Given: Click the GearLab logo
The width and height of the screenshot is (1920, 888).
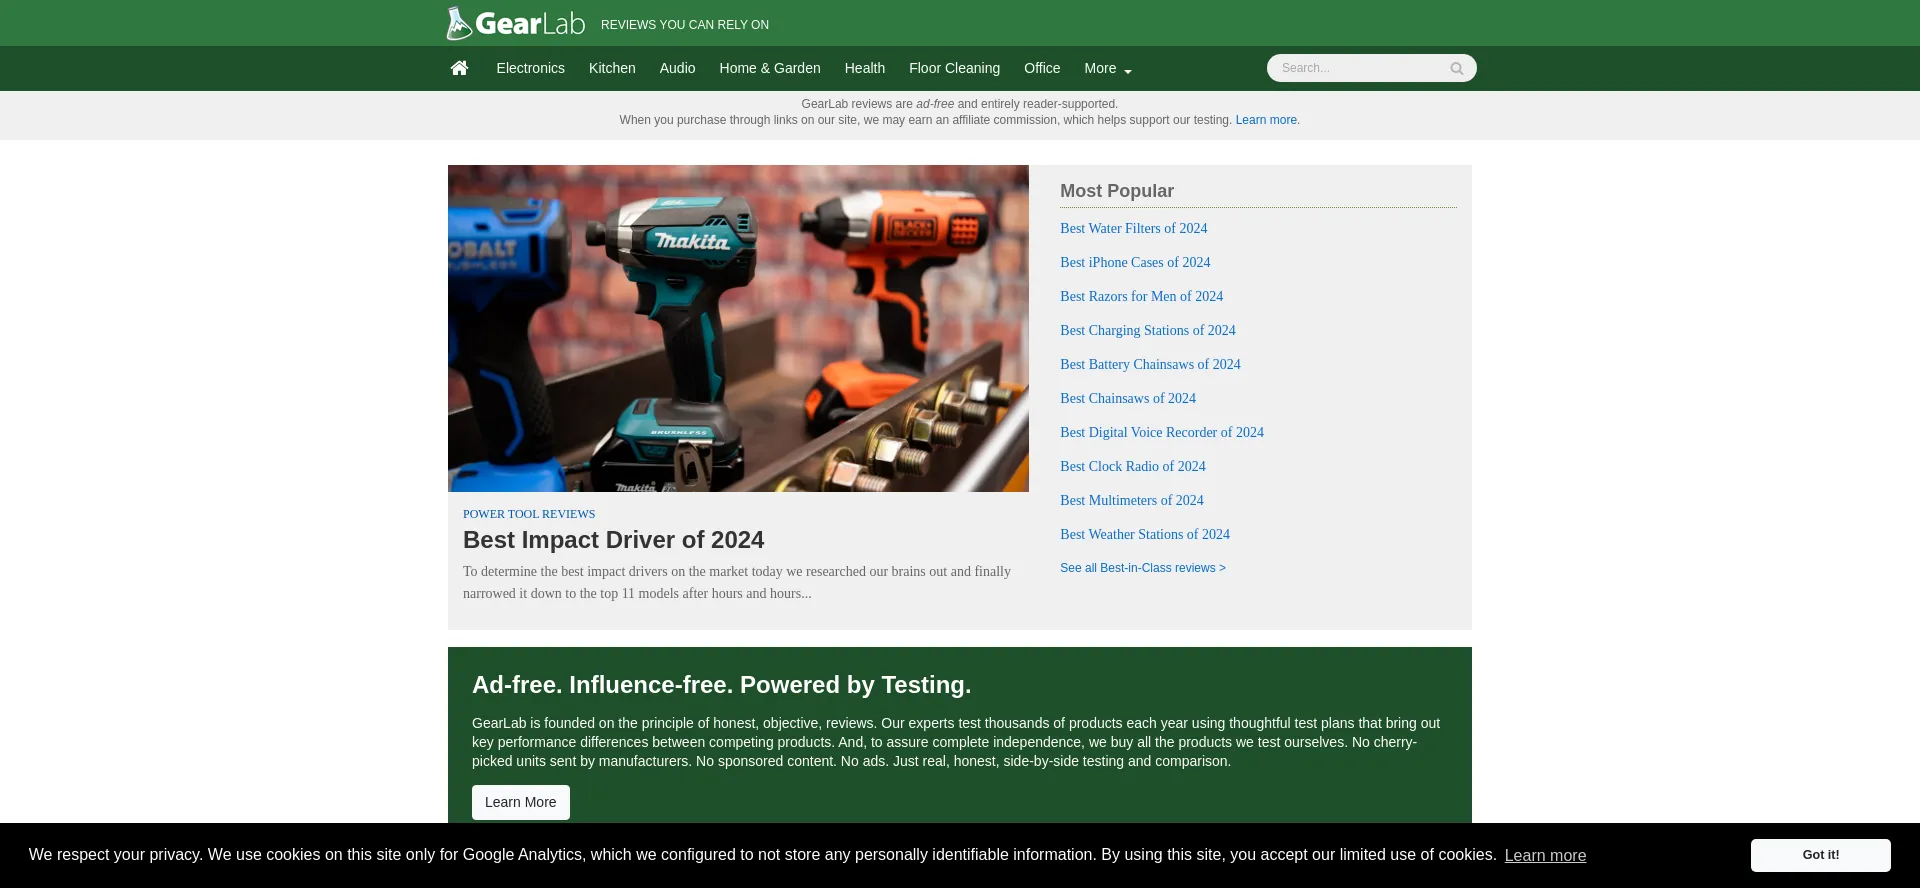Looking at the screenshot, I should [515, 23].
